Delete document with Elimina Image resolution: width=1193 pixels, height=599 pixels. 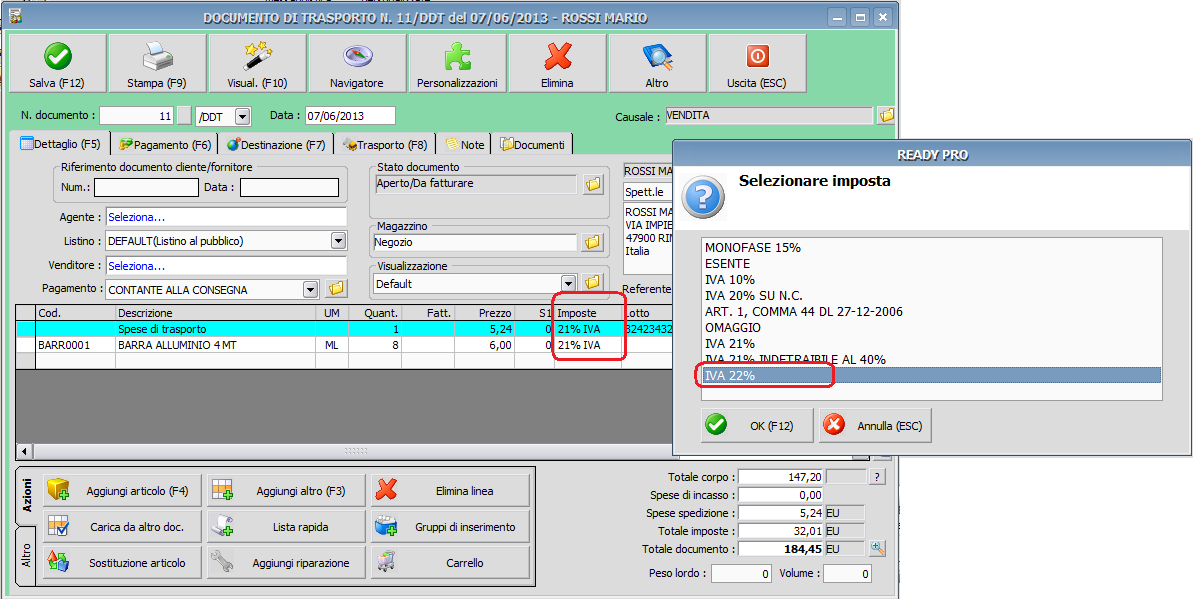point(558,64)
